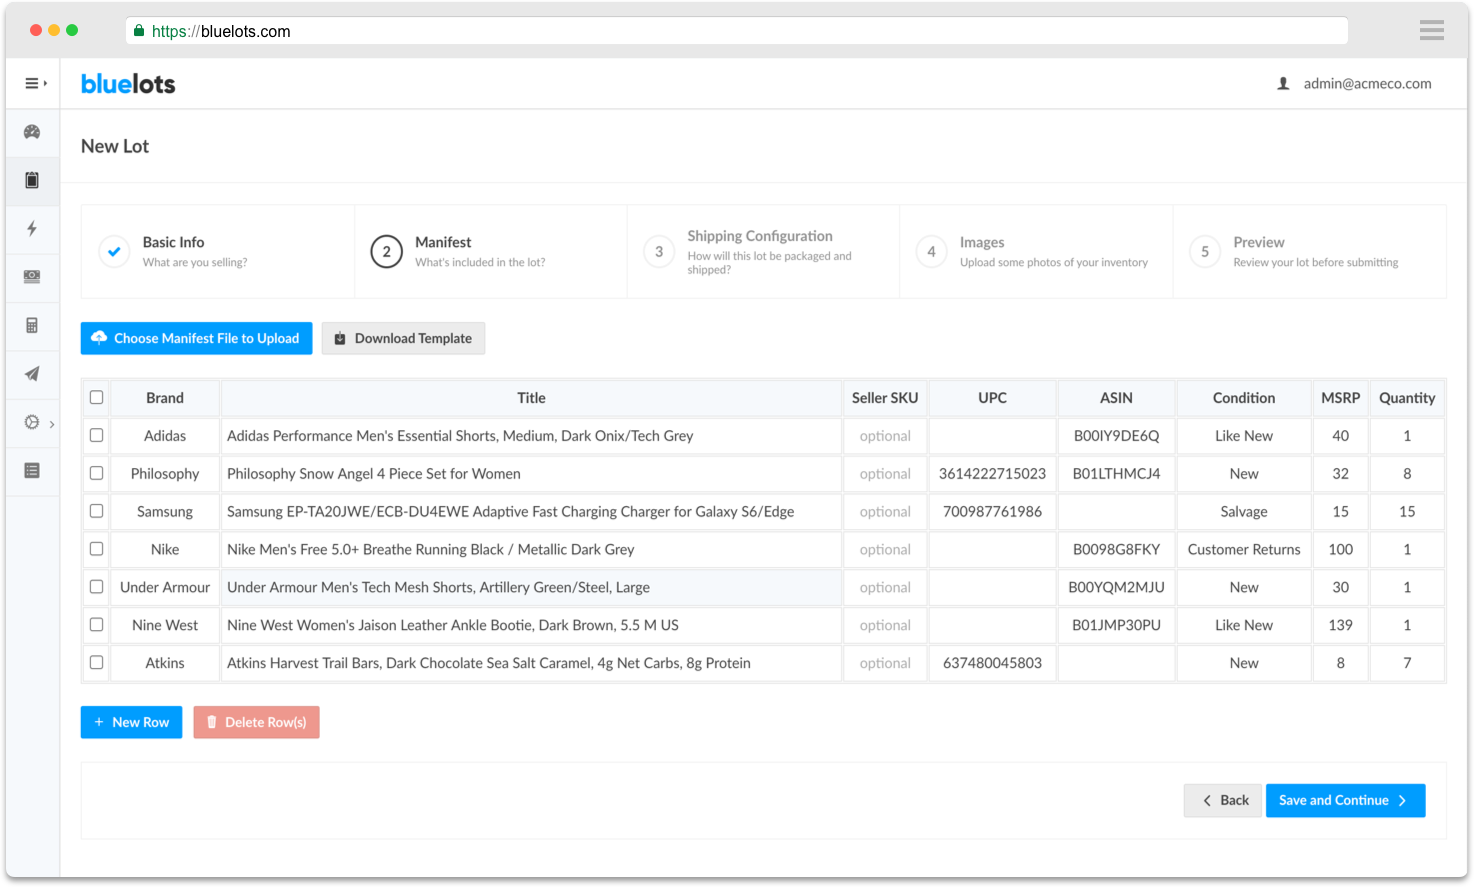Open Shipping Configuration step tab
The width and height of the screenshot is (1474, 887).
(763, 251)
